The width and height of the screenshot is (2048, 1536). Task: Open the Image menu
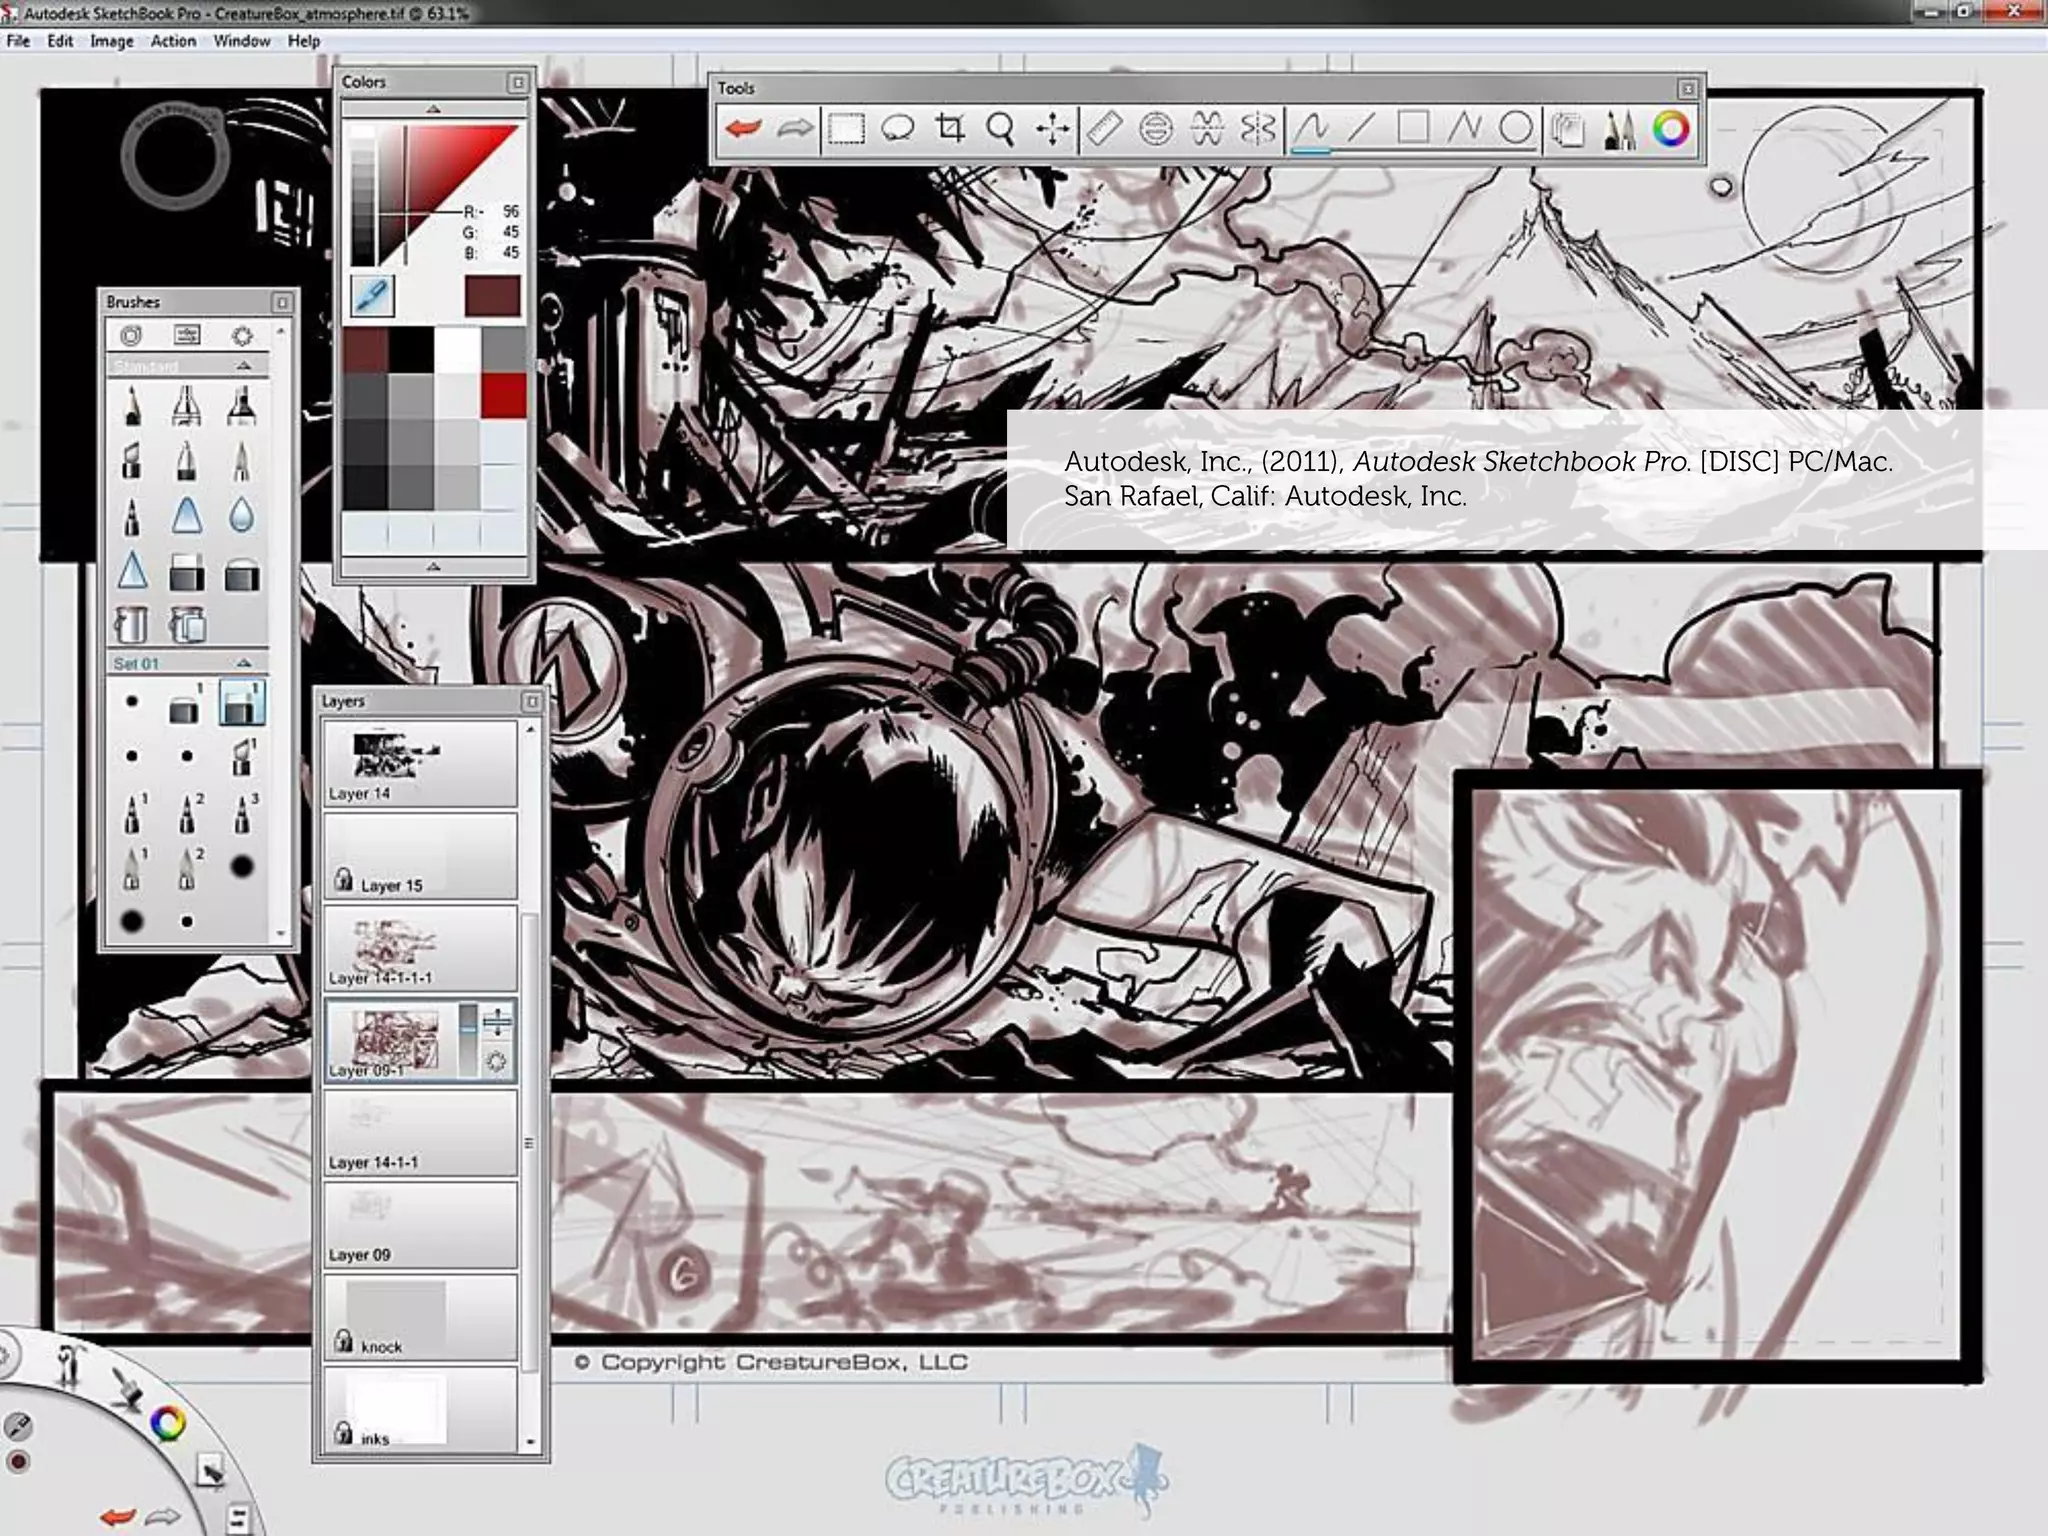(x=111, y=41)
